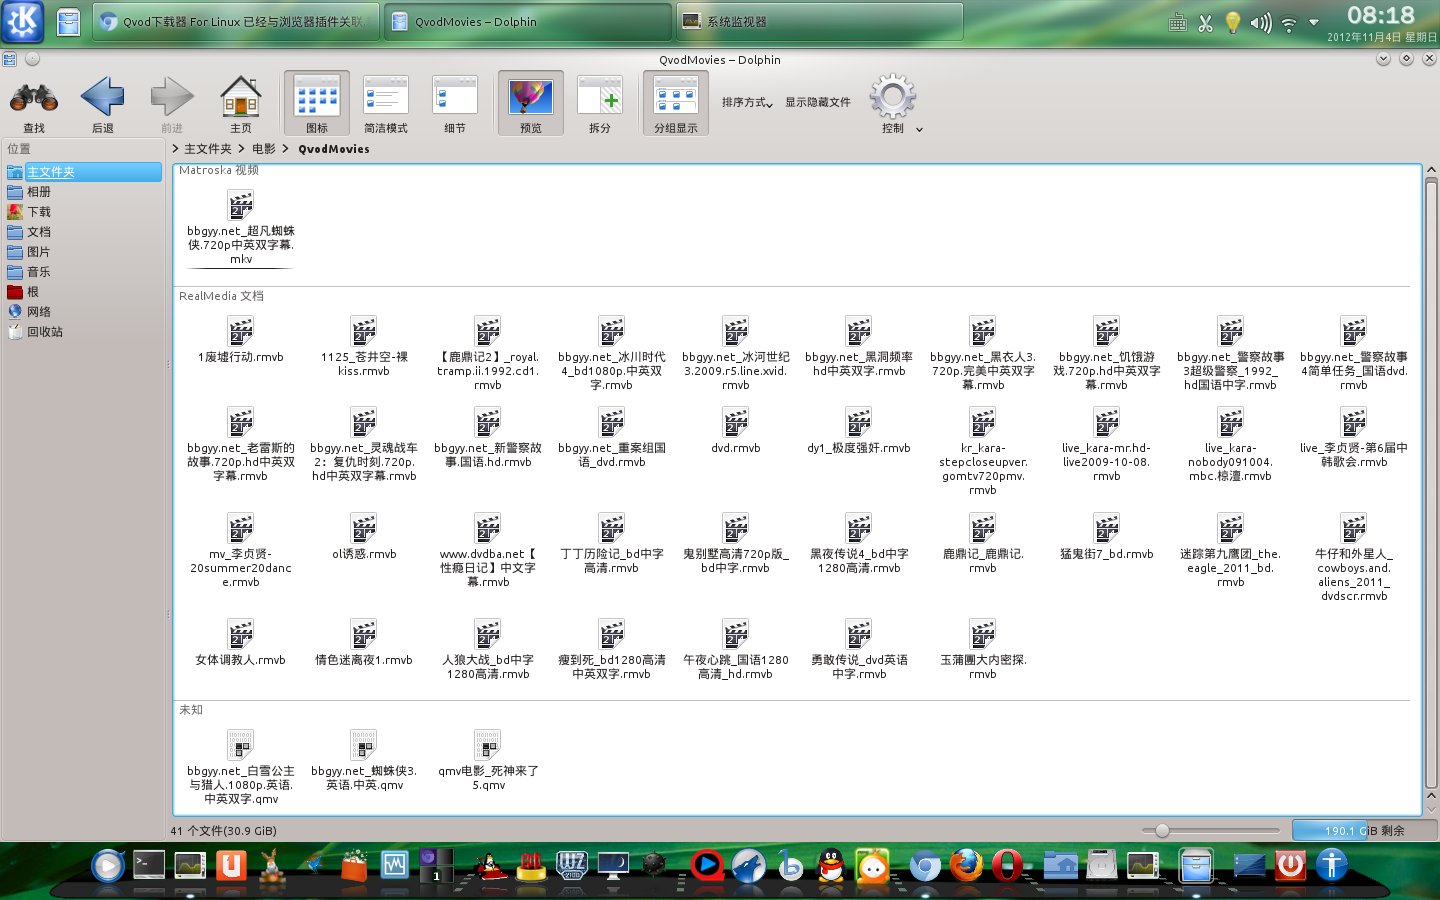This screenshot has height=900, width=1440.
Task: Select 主文件夹 in the Places panel
Action: point(83,172)
